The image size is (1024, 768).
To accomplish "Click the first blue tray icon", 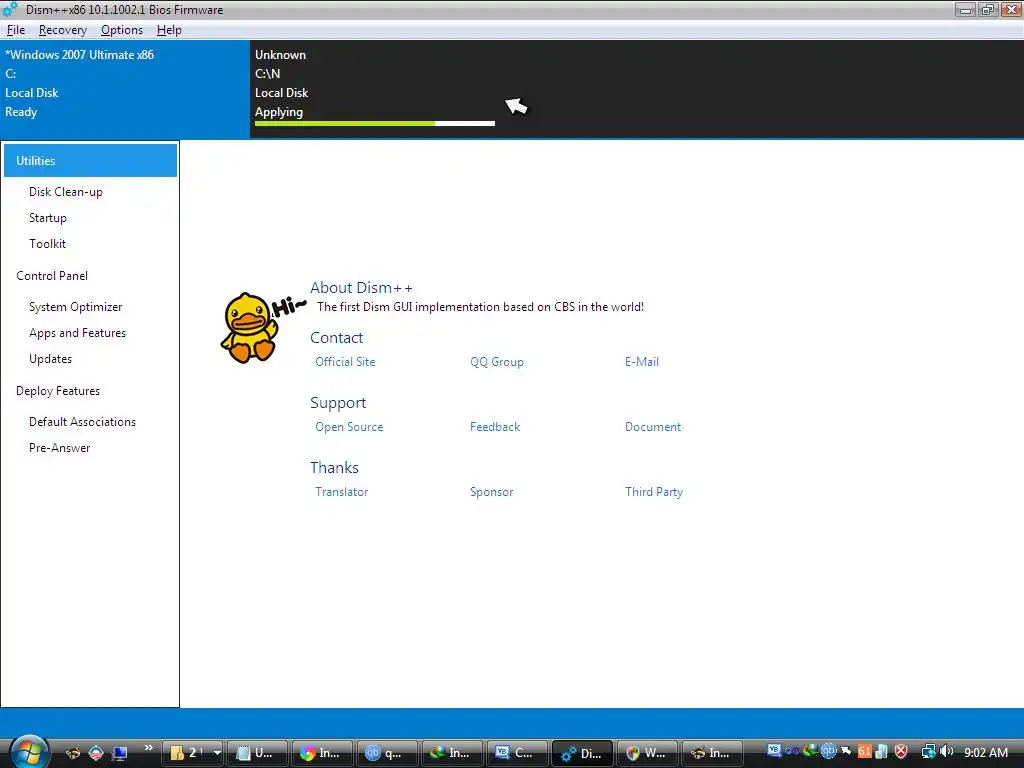I will click(x=775, y=751).
